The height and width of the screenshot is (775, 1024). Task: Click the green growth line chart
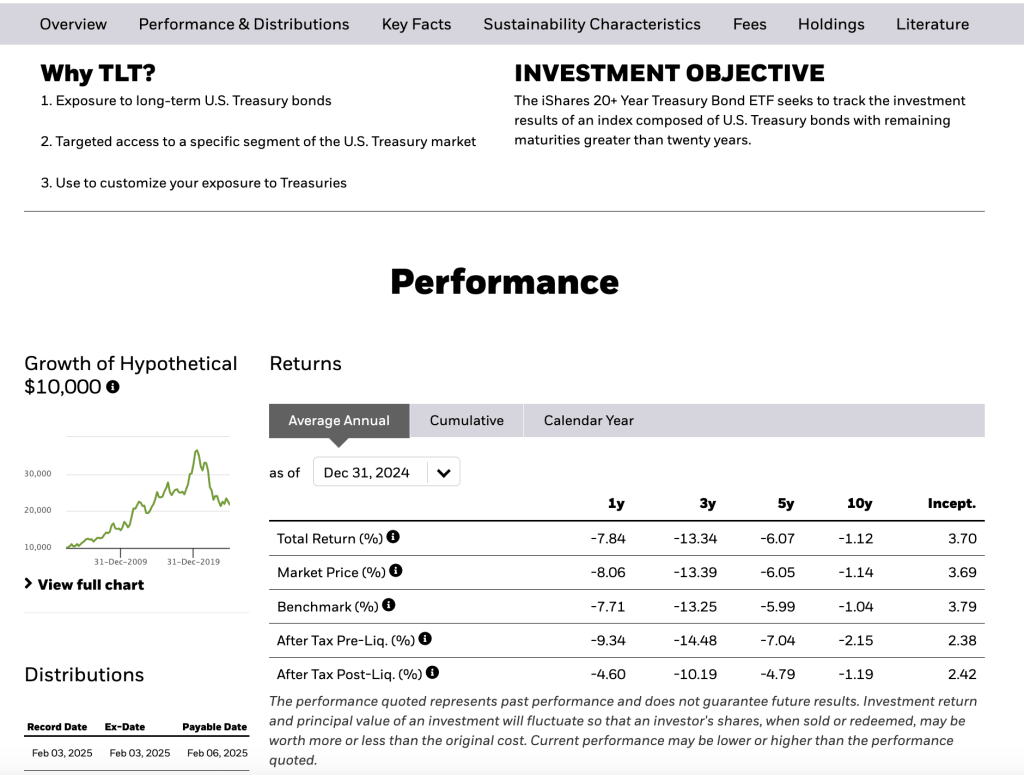(x=148, y=500)
